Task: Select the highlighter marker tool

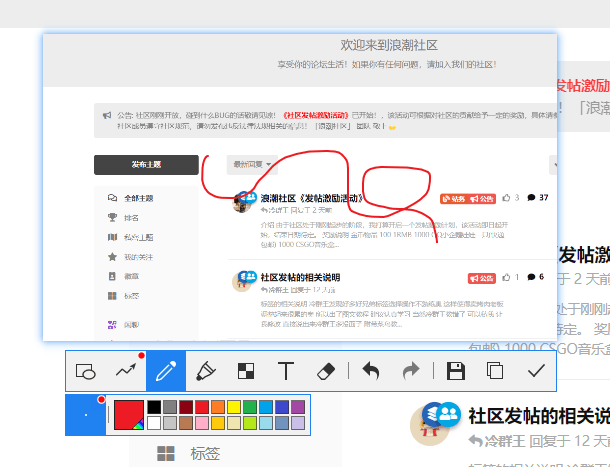Action: click(206, 371)
